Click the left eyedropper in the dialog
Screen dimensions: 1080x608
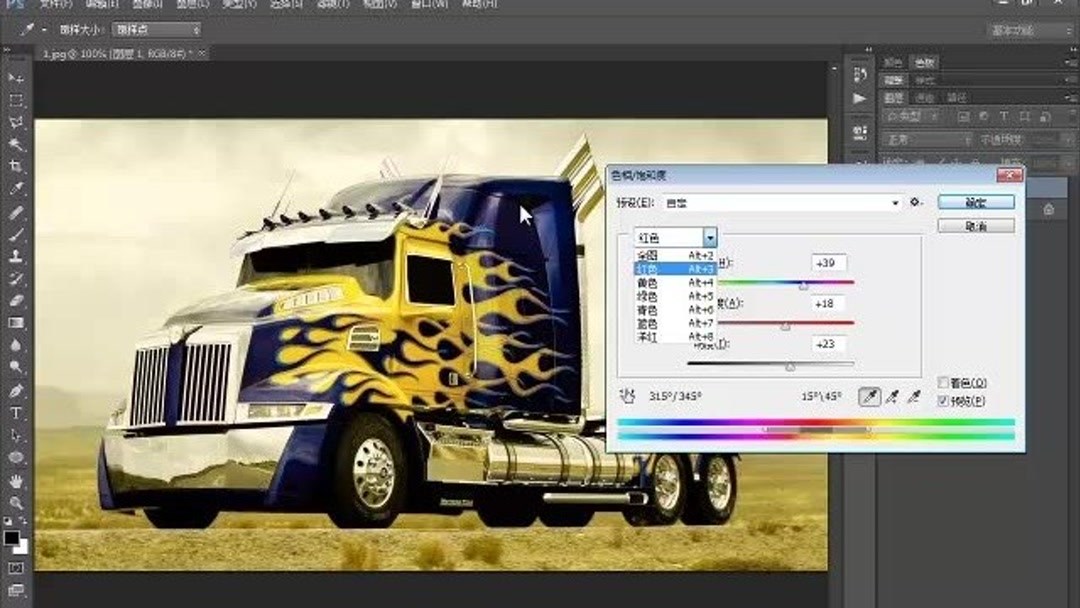coord(869,396)
